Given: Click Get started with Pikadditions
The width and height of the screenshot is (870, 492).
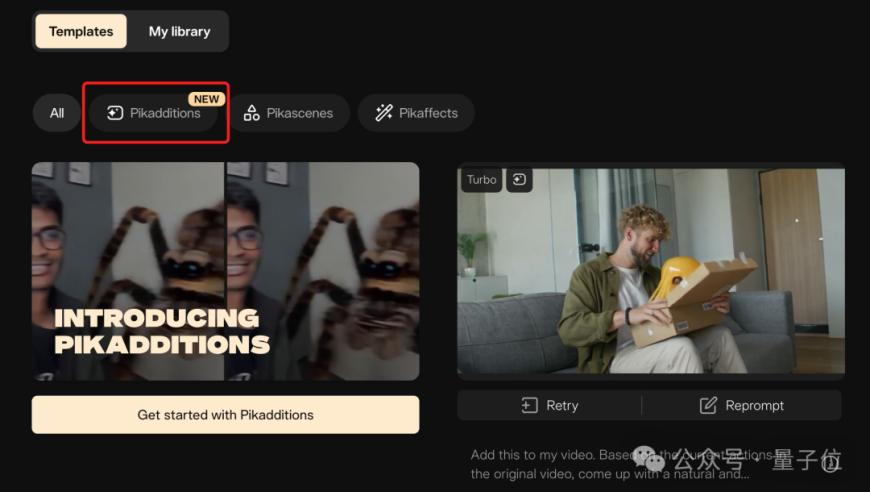Looking at the screenshot, I should pos(225,415).
